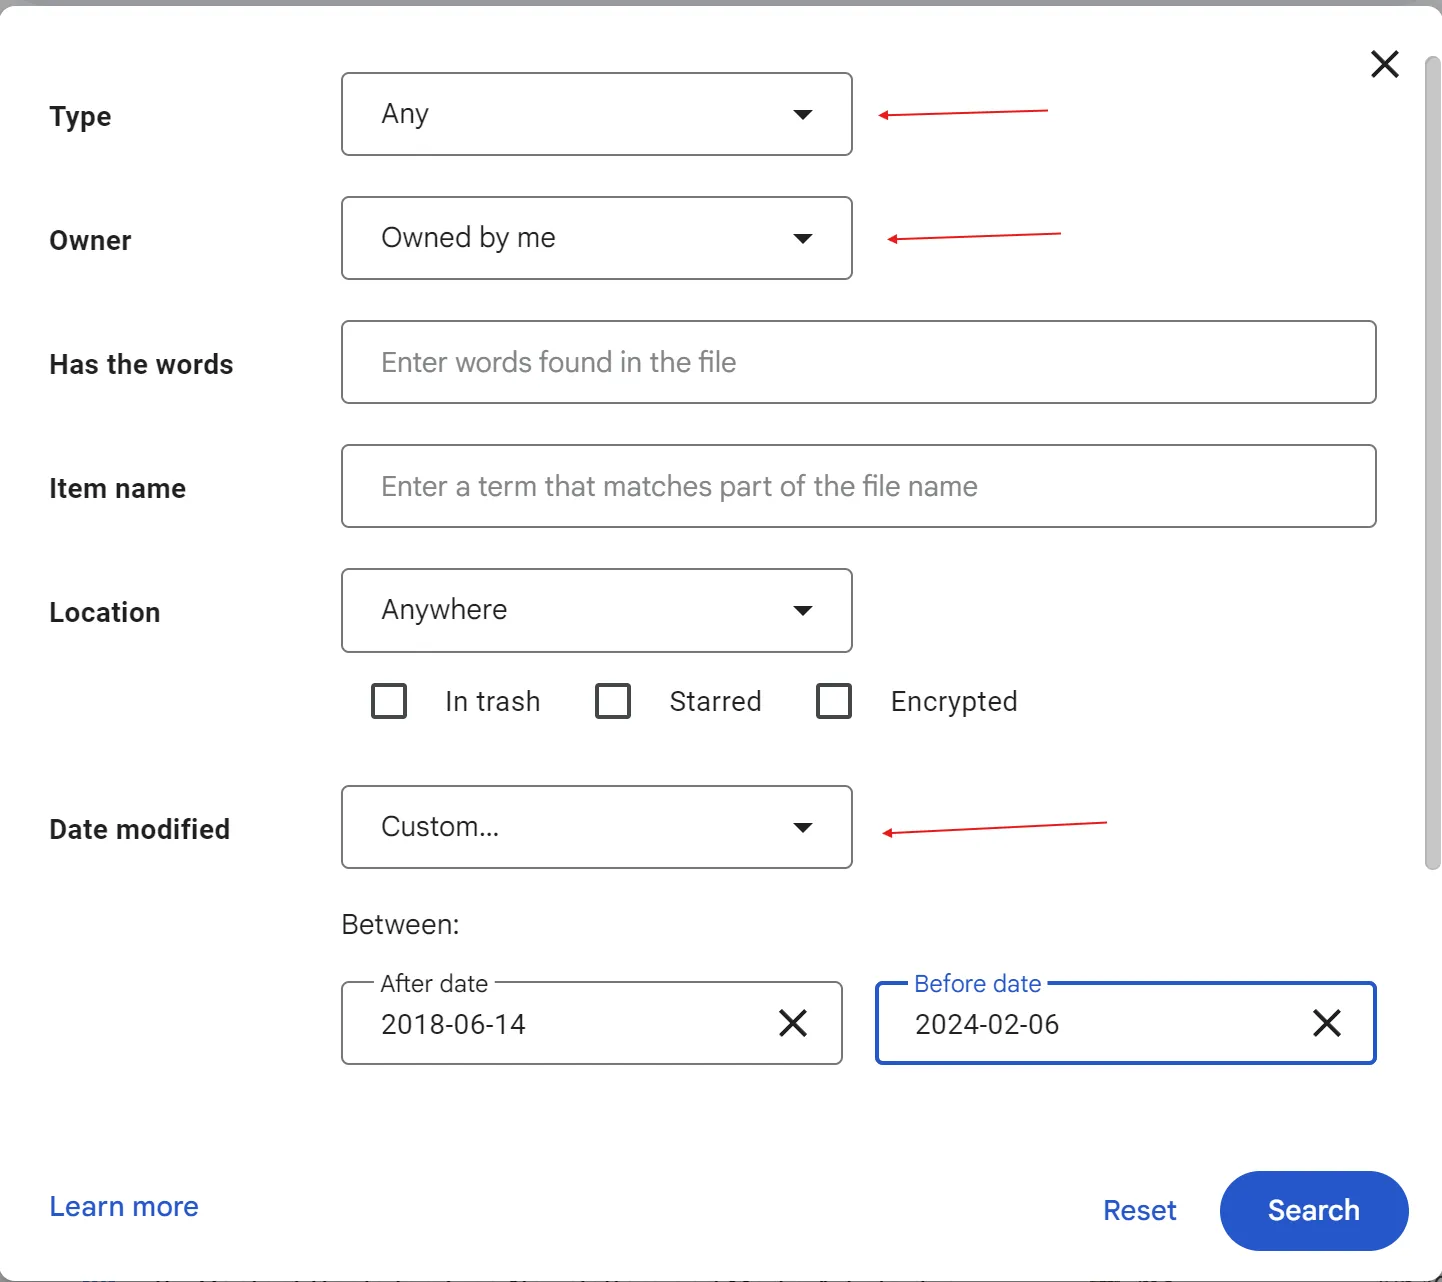1442x1282 pixels.
Task: Open the Owner dropdown showing Owned by me
Action: click(597, 238)
